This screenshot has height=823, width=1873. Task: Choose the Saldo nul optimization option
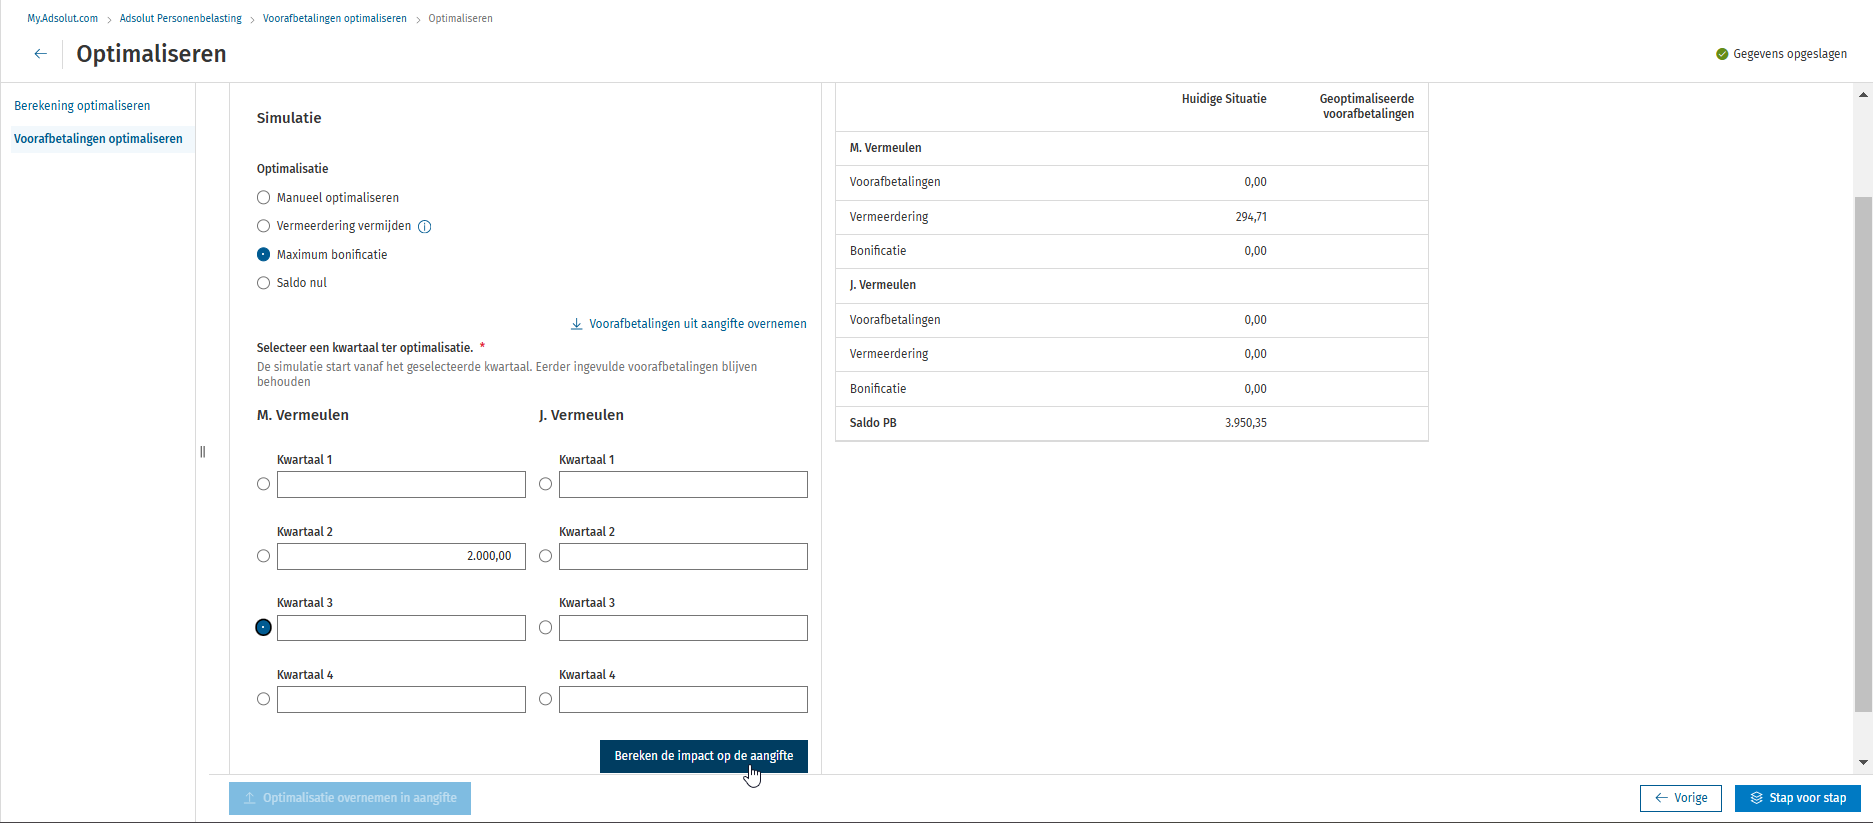264,283
